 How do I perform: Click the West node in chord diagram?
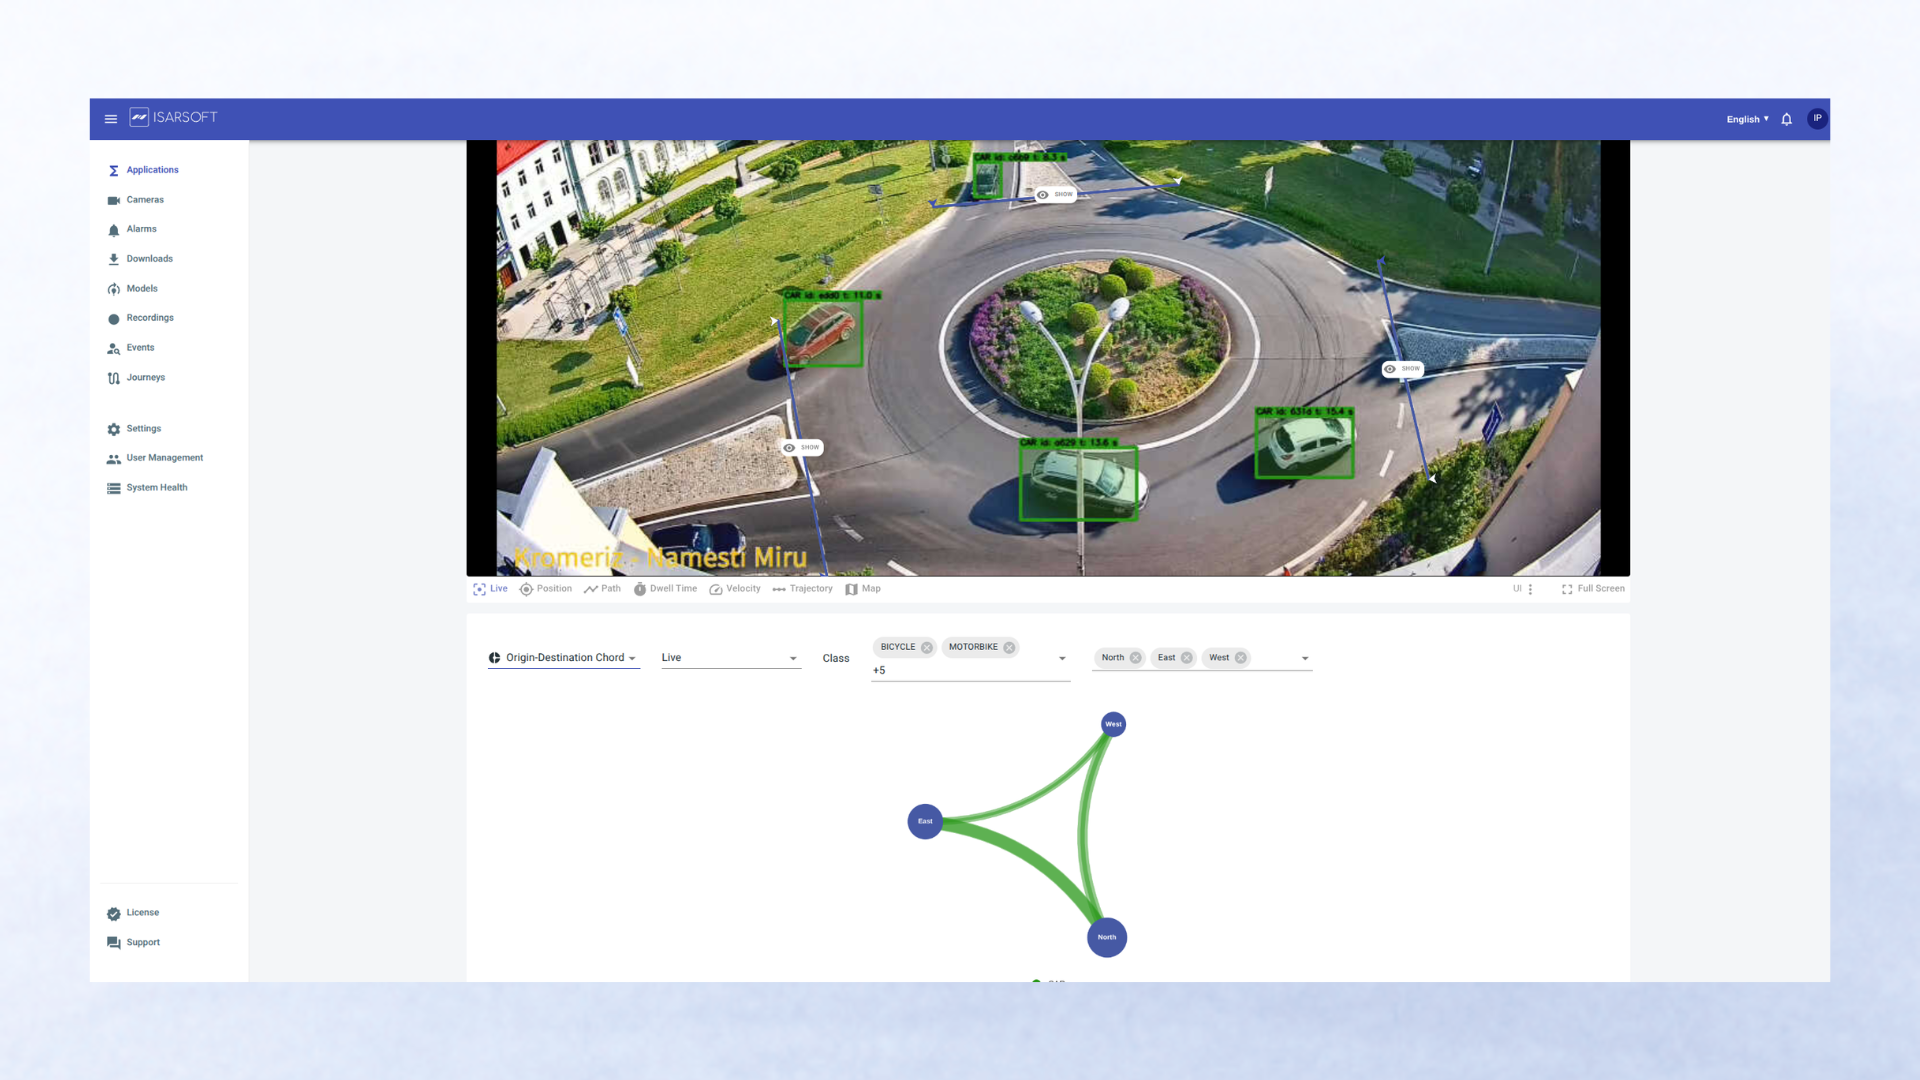point(1113,724)
